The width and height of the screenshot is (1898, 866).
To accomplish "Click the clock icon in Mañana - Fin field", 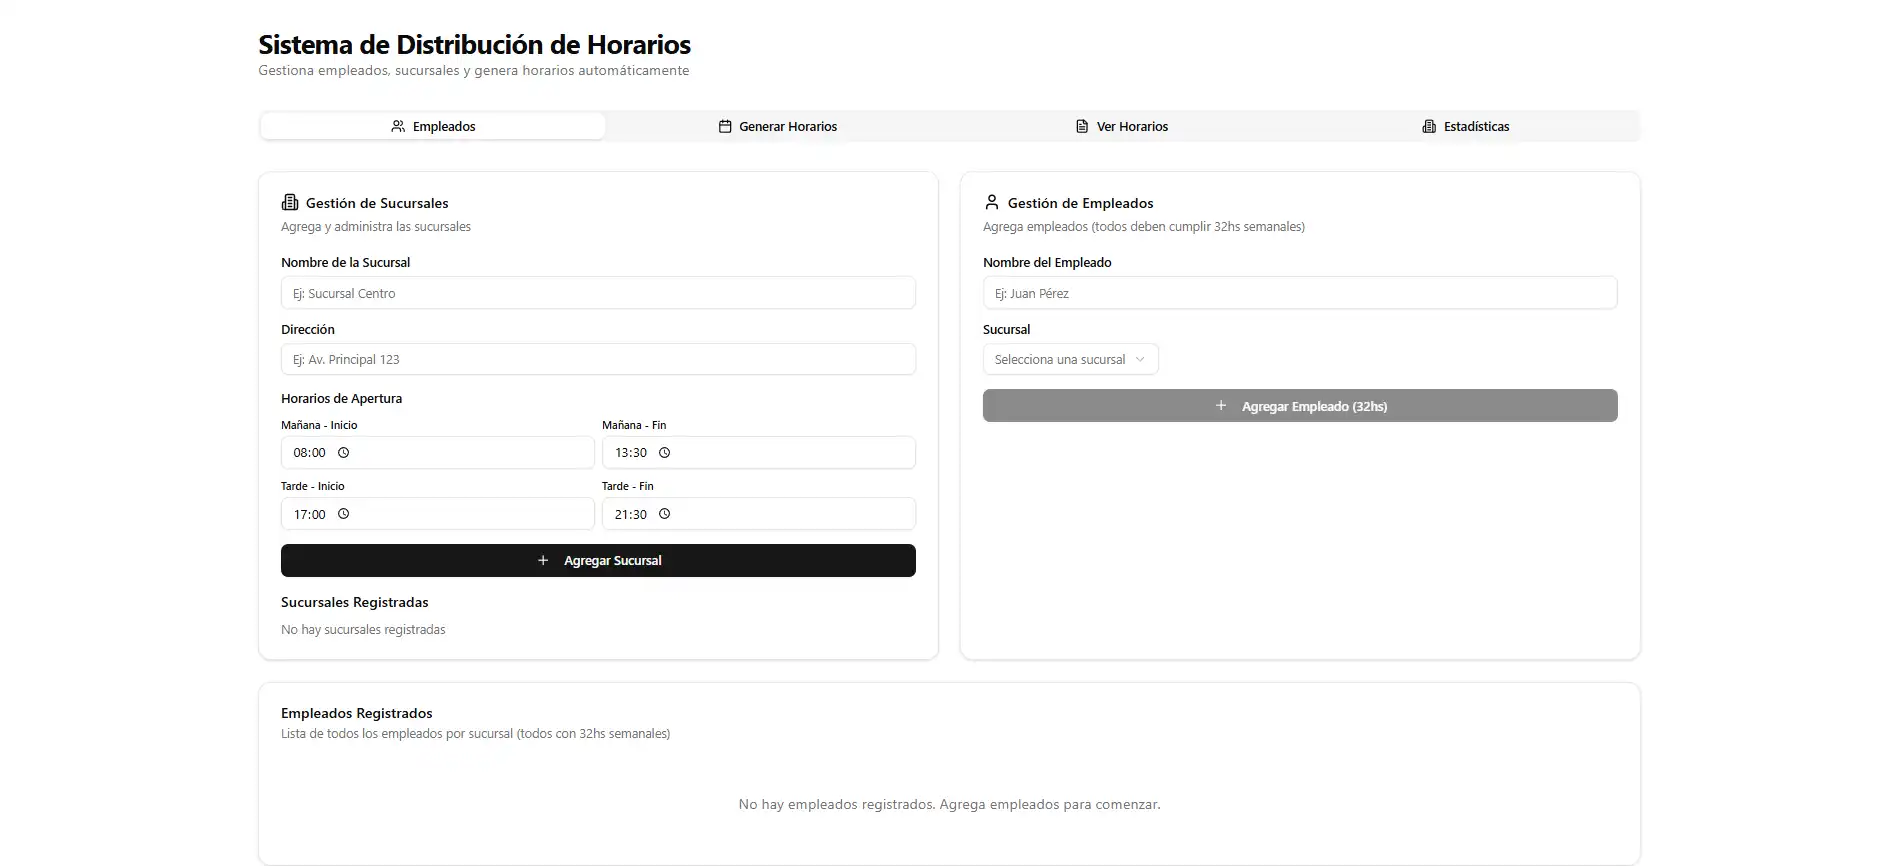I will 664,453.
